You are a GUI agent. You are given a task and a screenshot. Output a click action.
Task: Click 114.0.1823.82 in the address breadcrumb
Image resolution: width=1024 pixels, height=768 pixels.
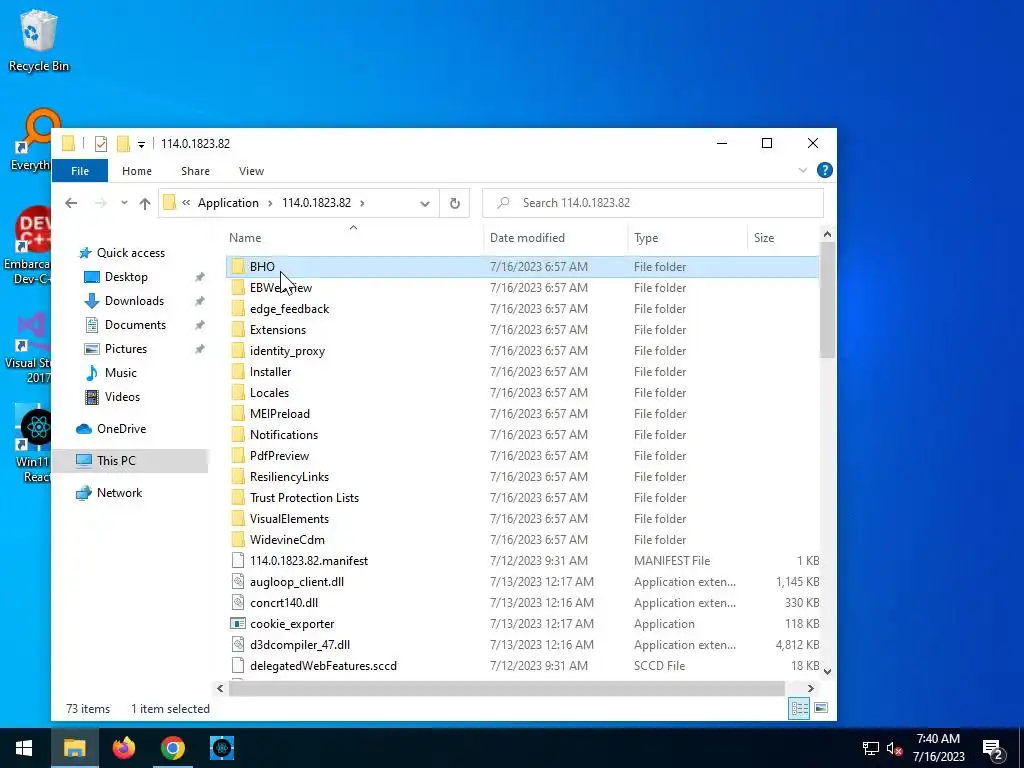(316, 203)
